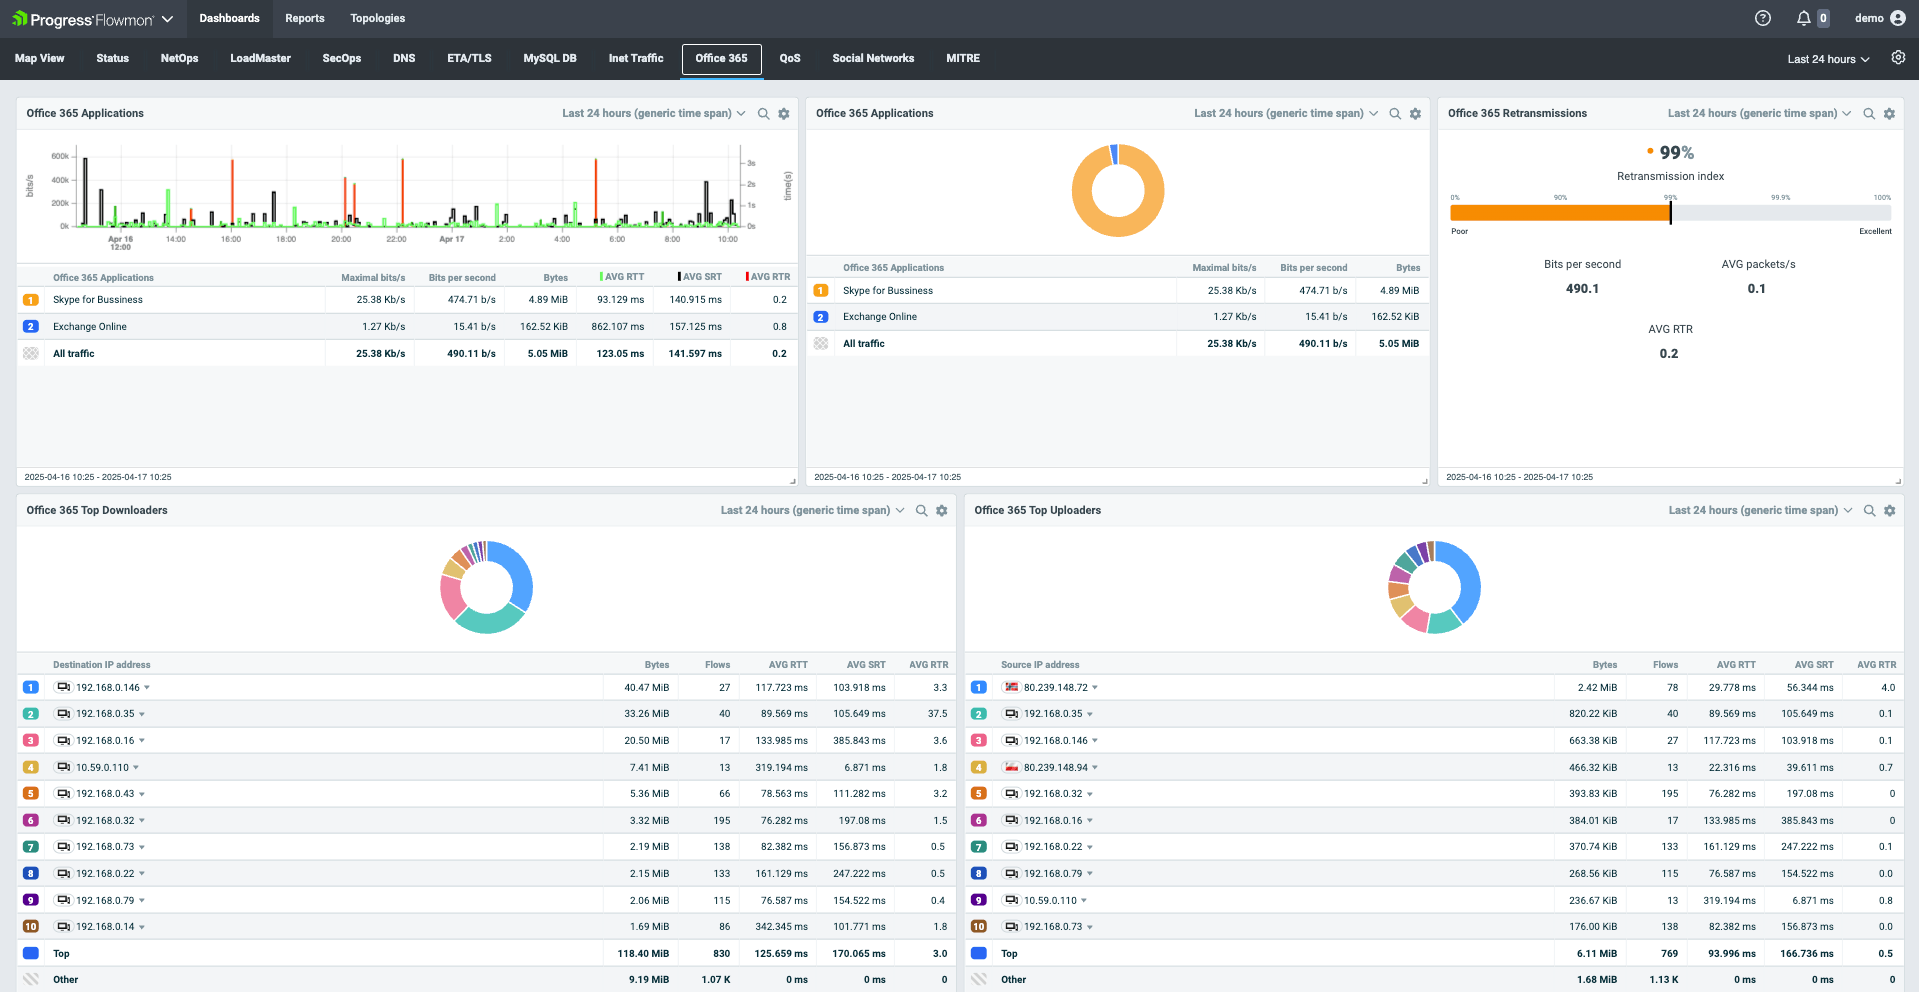This screenshot has width=1919, height=992.
Task: Click the orange retransmission index bar
Action: pos(1560,213)
